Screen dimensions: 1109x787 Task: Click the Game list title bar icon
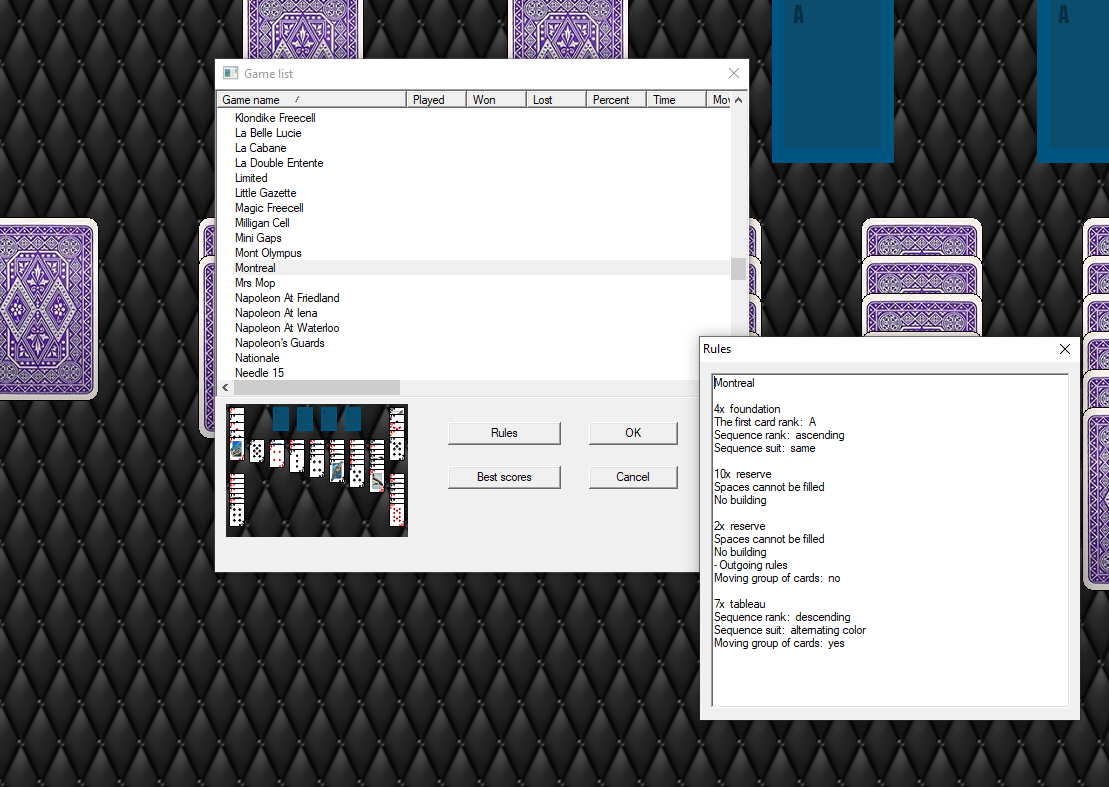pyautogui.click(x=229, y=73)
